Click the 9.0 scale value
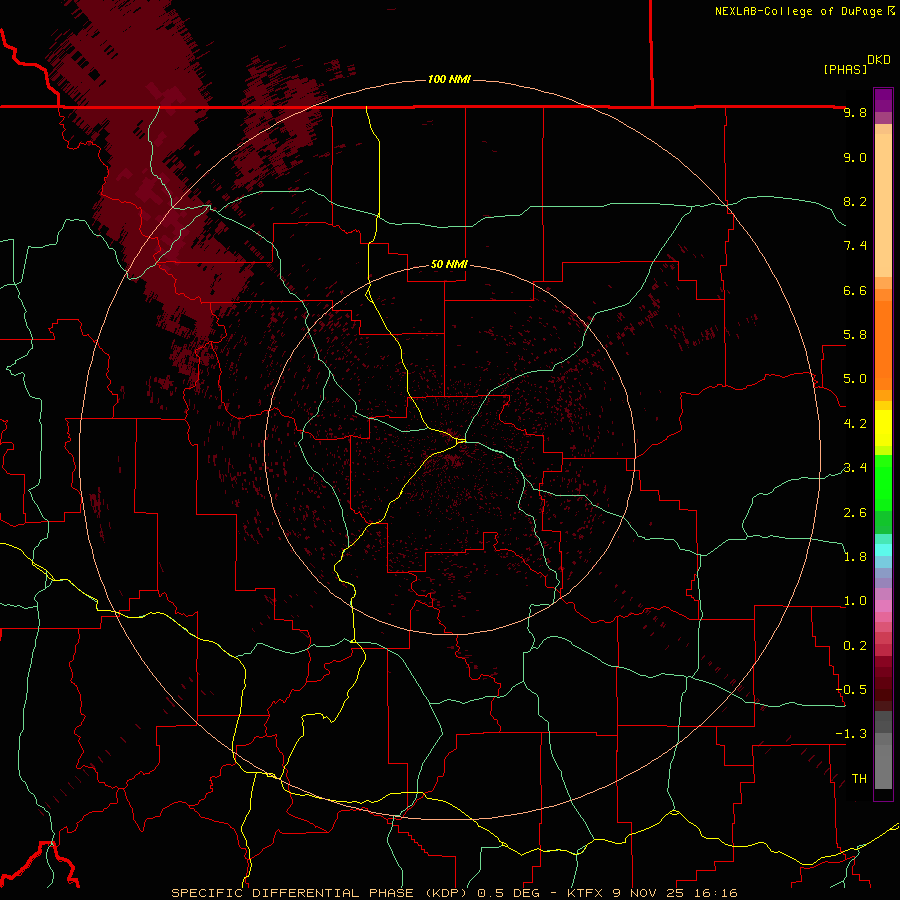The height and width of the screenshot is (900, 900). 855,157
